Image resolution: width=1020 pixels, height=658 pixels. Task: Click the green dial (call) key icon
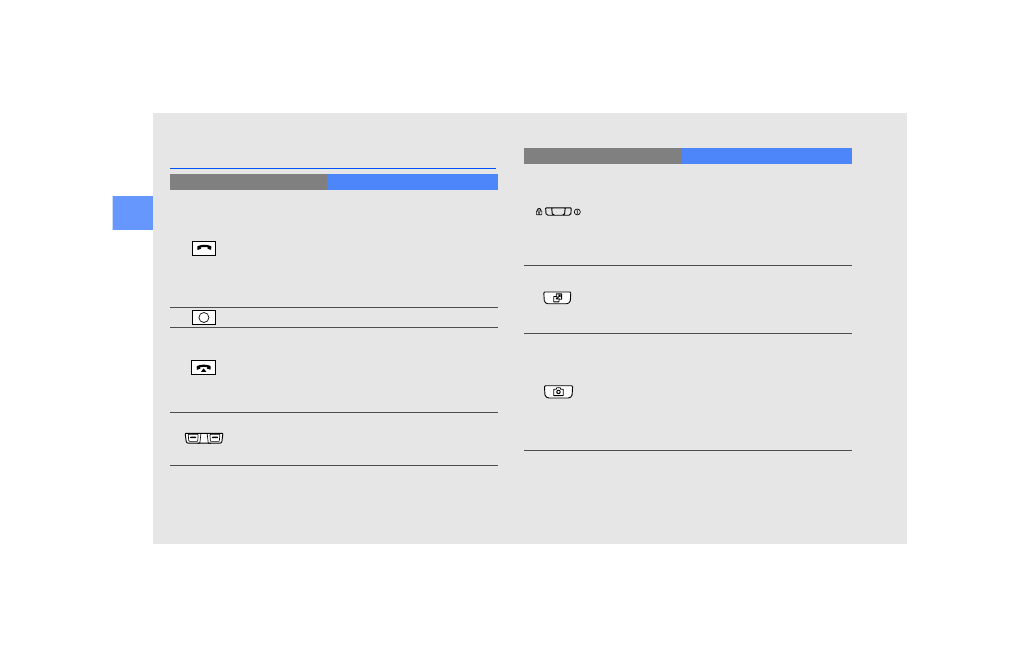tap(204, 248)
